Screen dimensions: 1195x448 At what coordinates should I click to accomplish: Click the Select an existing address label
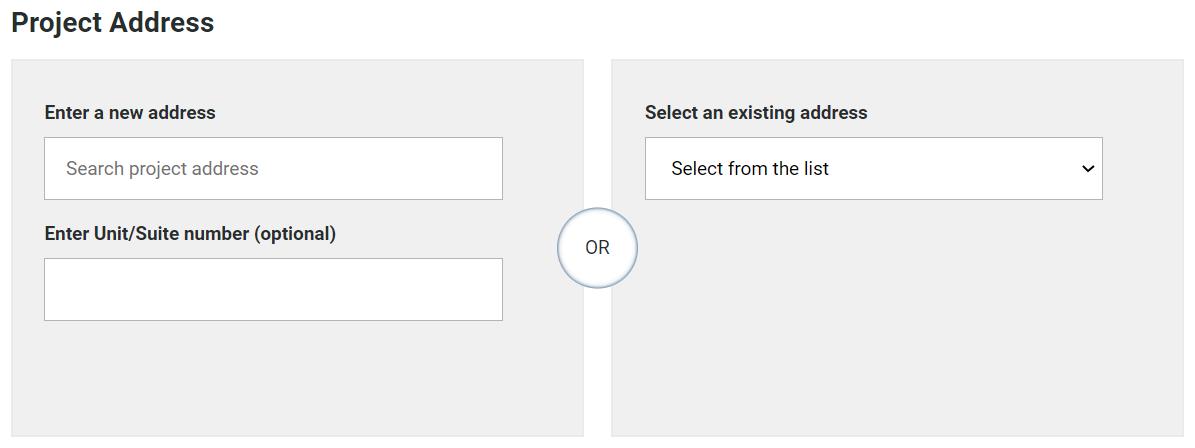(756, 113)
